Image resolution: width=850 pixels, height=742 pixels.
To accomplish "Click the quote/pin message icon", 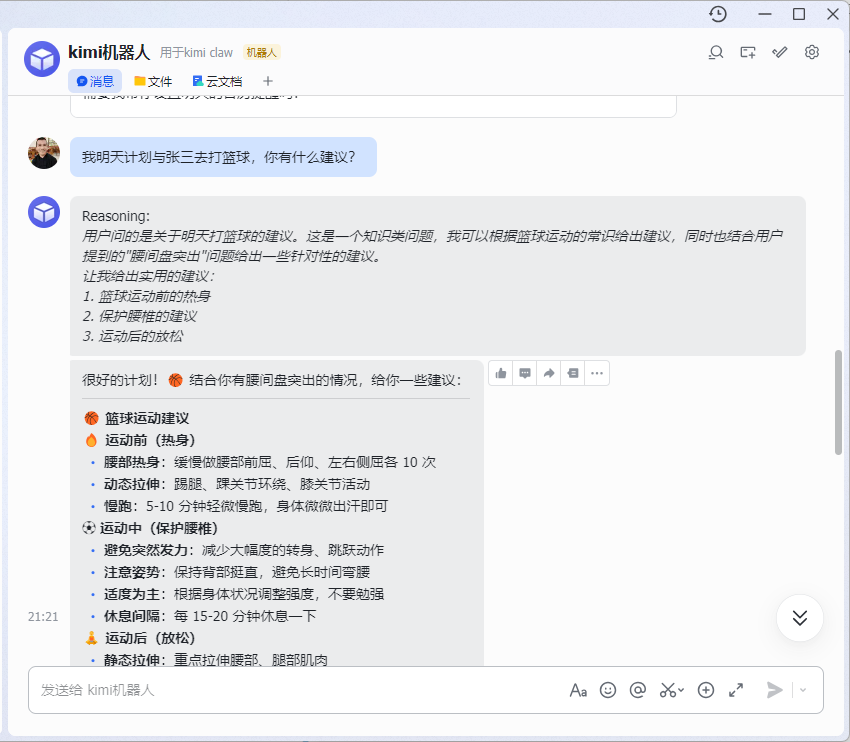I will [572, 373].
